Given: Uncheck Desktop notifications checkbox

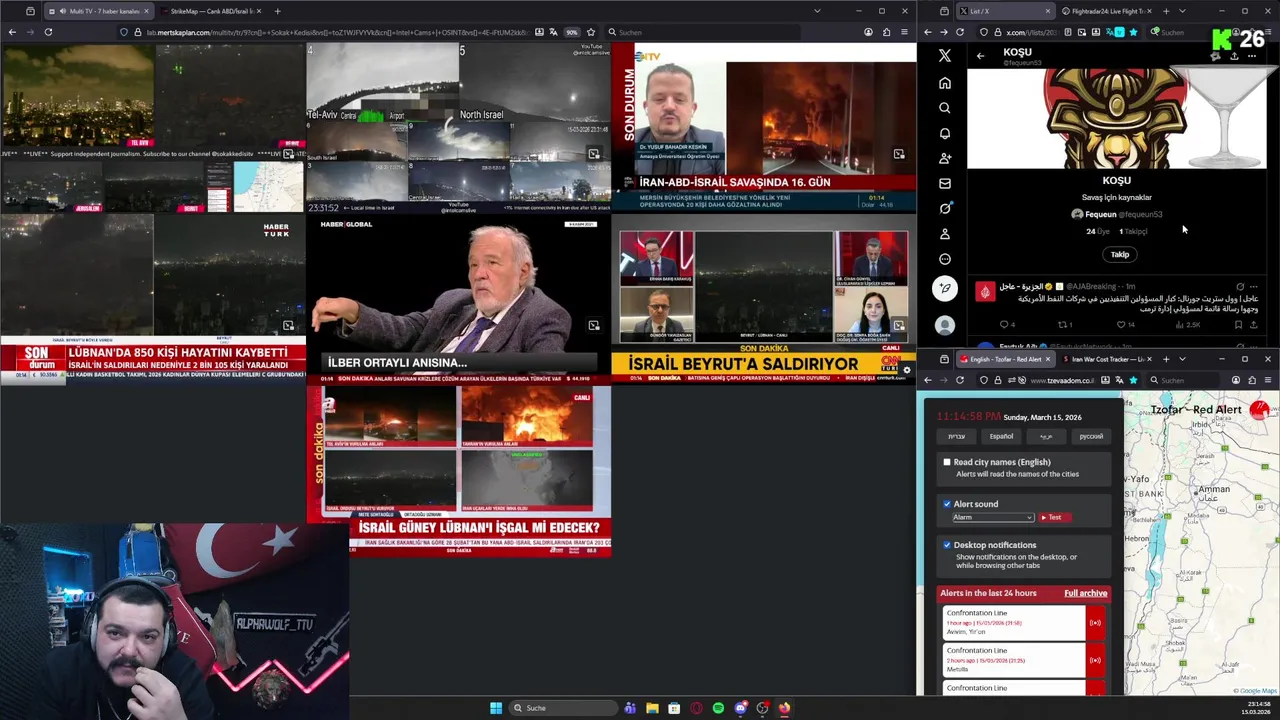Looking at the screenshot, I should (x=947, y=545).
